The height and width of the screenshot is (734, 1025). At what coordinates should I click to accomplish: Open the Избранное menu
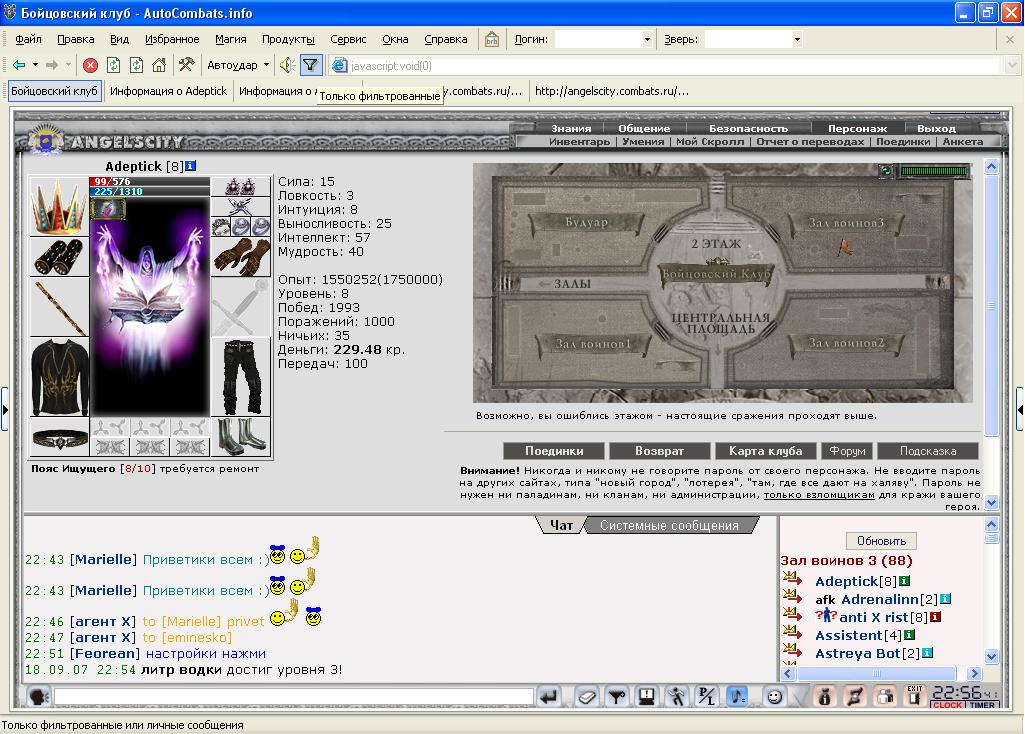172,39
